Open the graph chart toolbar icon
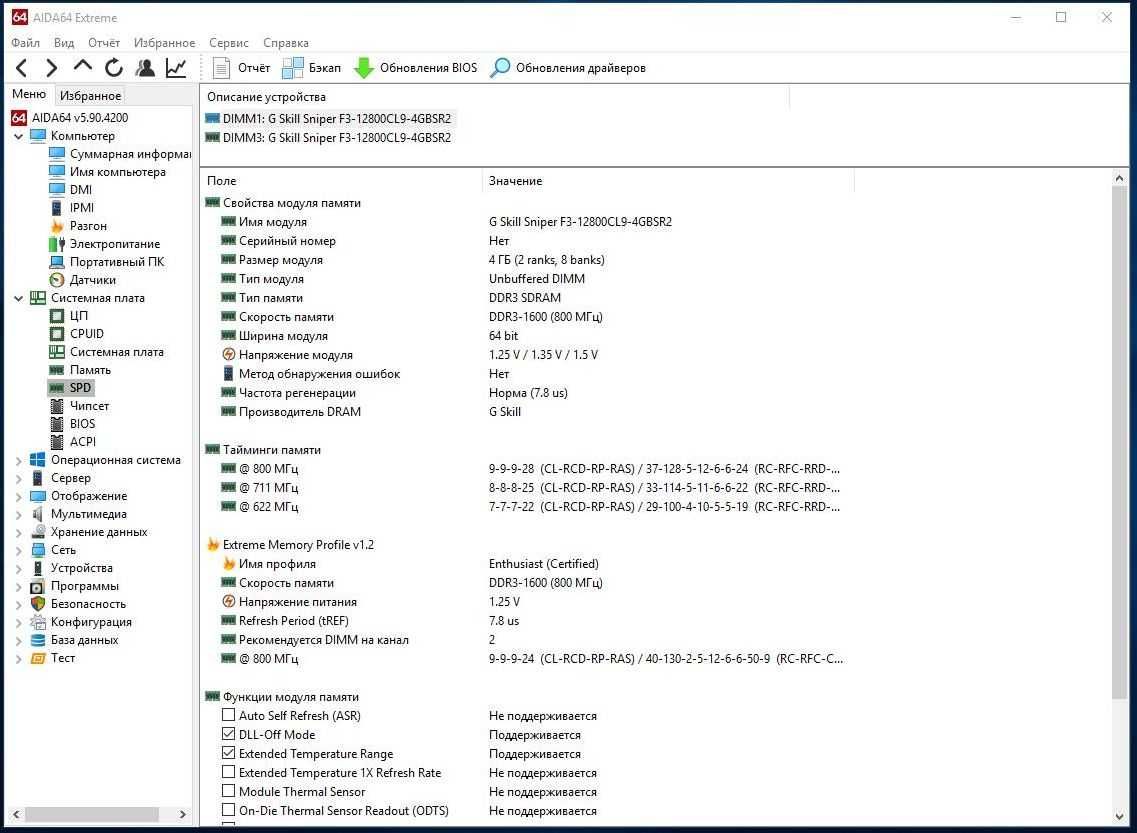Viewport: 1137px width, 833px height. [176, 68]
